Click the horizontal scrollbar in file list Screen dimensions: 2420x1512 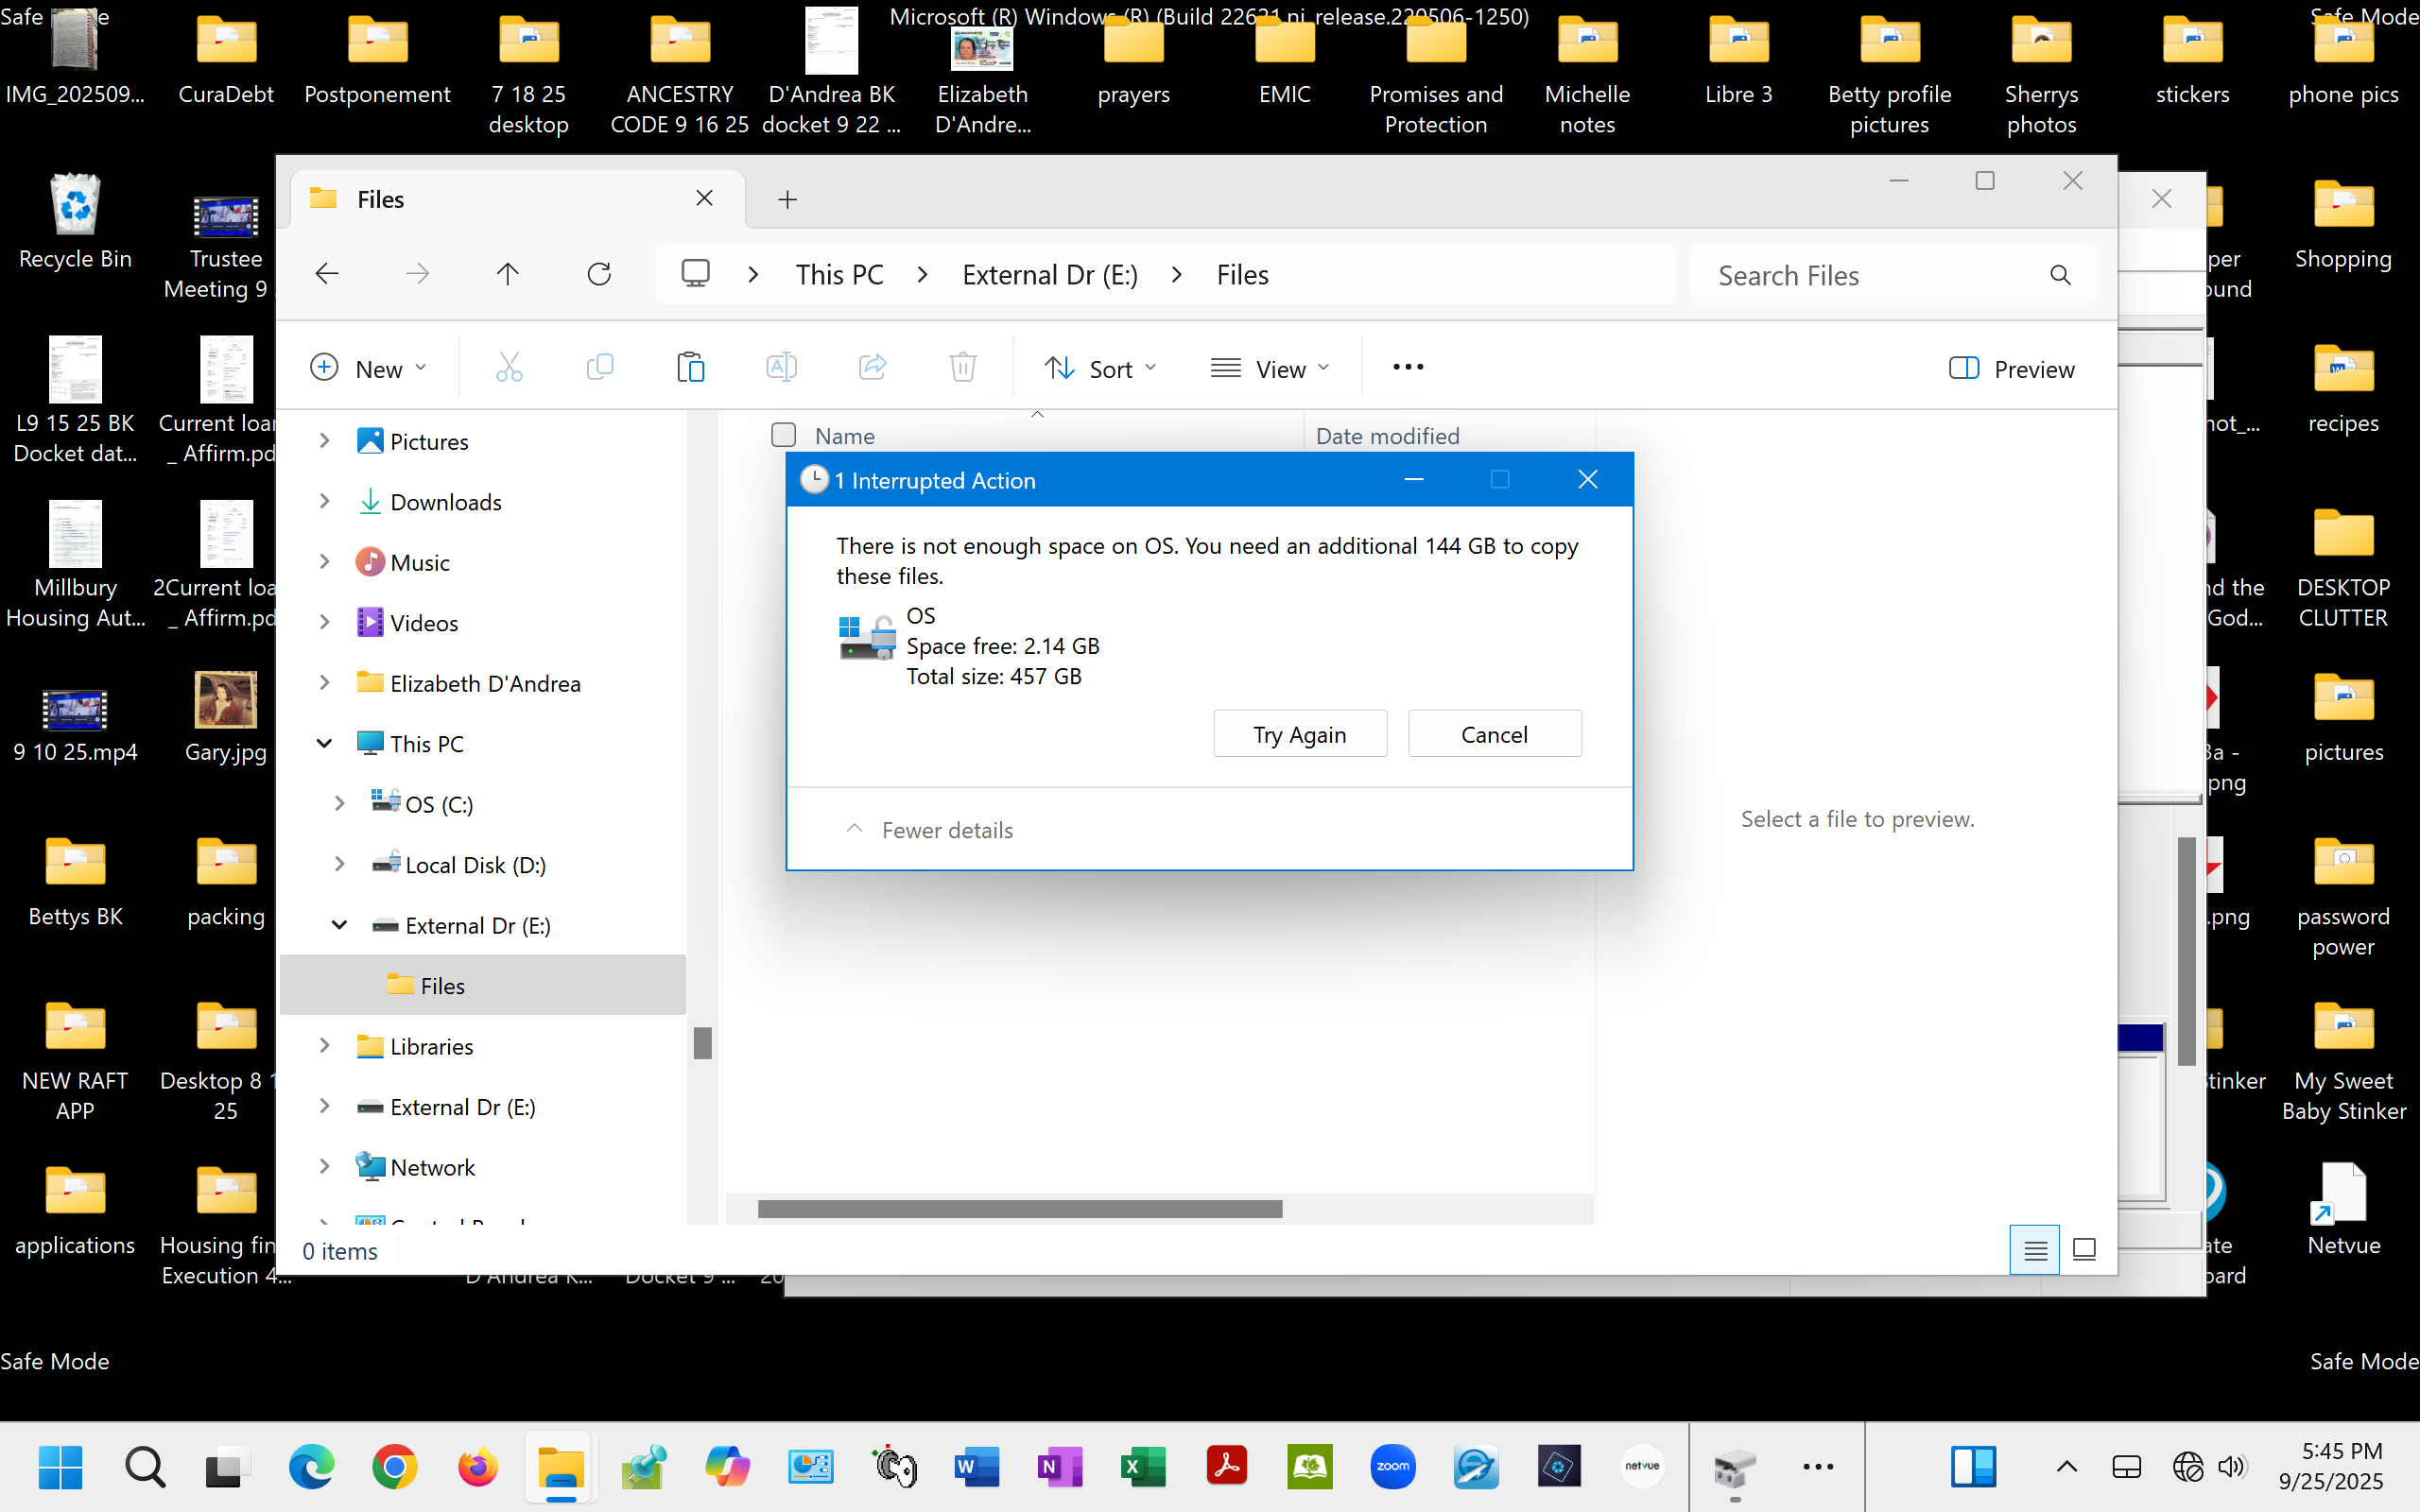(1019, 1209)
